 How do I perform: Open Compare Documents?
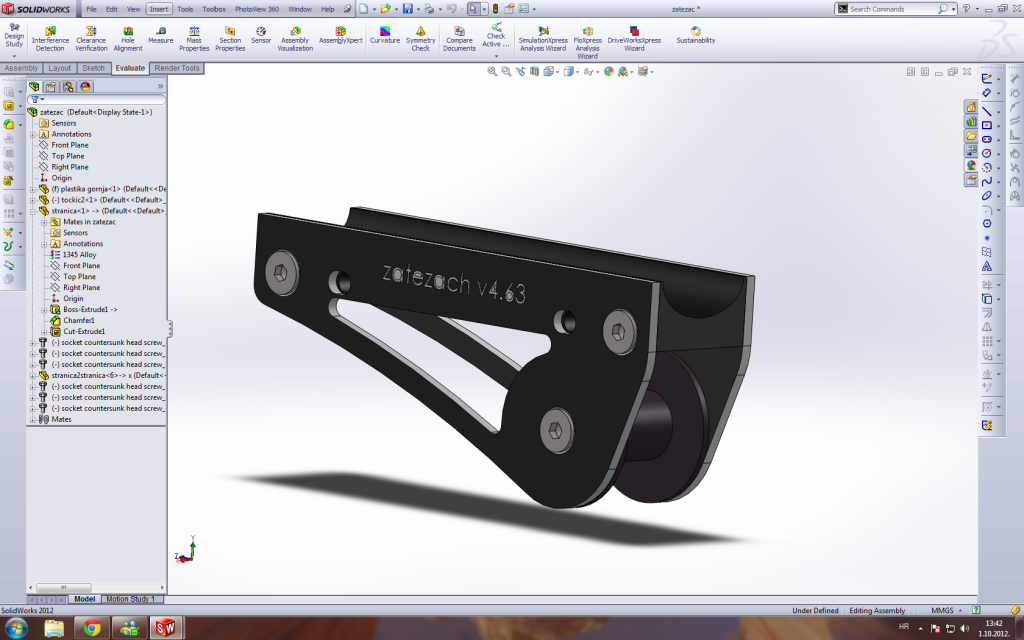coord(459,39)
